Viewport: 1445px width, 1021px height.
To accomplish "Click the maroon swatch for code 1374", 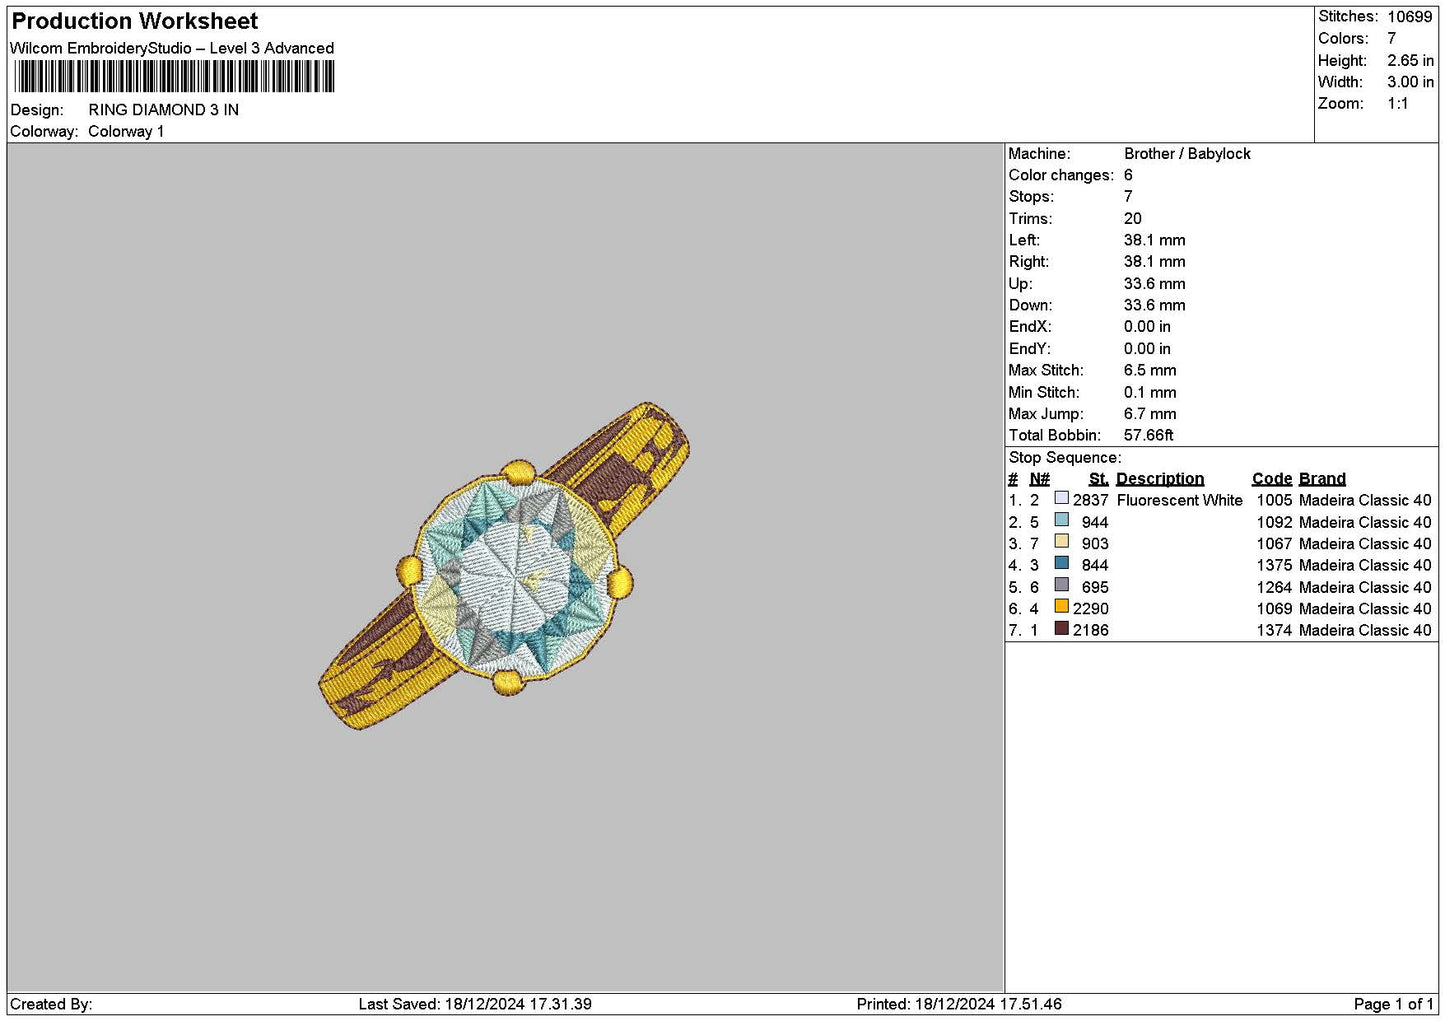I will point(1061,628).
